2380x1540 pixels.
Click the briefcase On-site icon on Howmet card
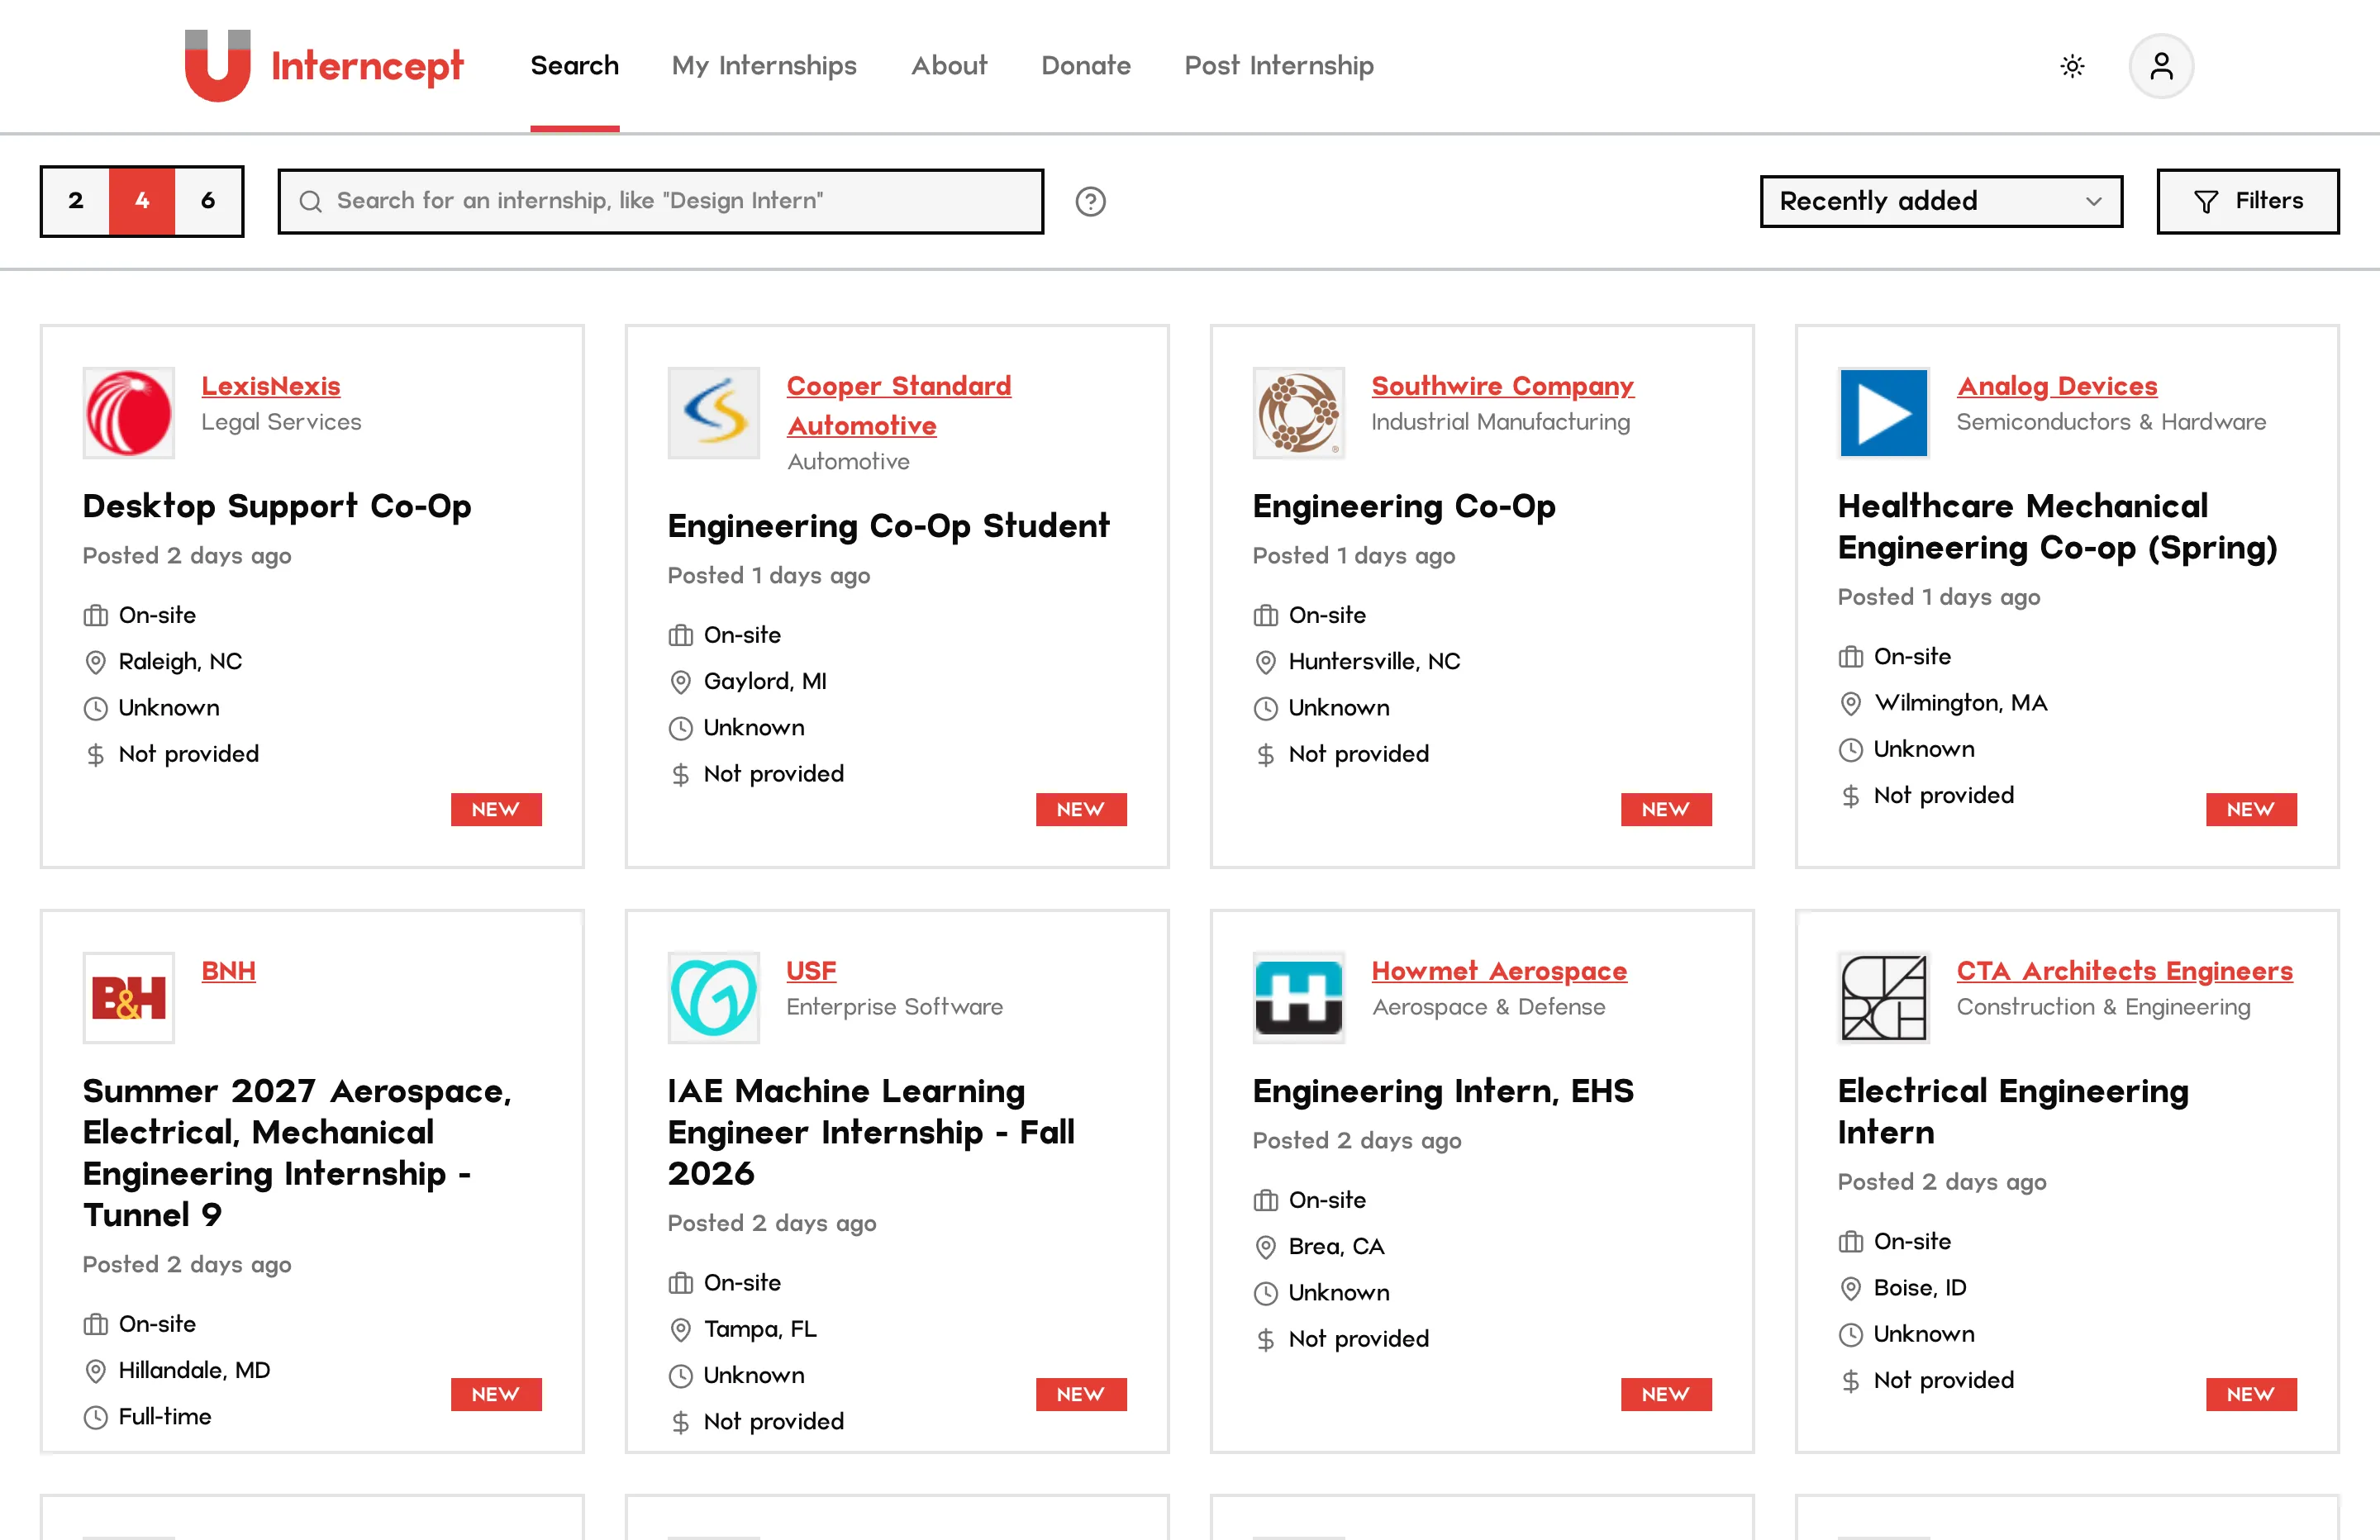pyautogui.click(x=1265, y=1201)
